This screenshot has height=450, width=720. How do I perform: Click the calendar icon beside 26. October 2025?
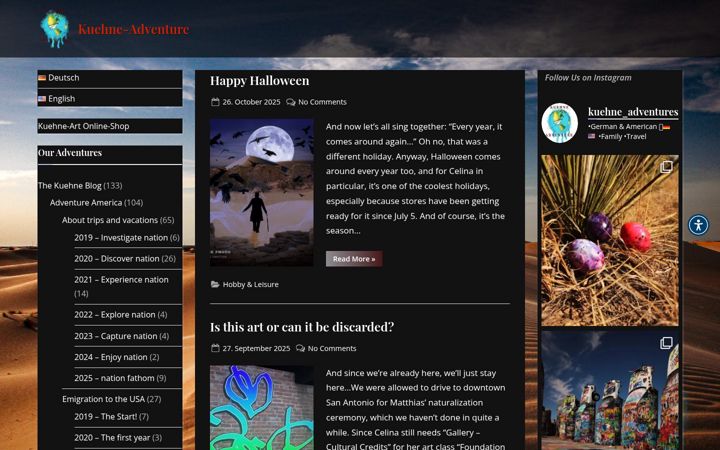(x=215, y=102)
